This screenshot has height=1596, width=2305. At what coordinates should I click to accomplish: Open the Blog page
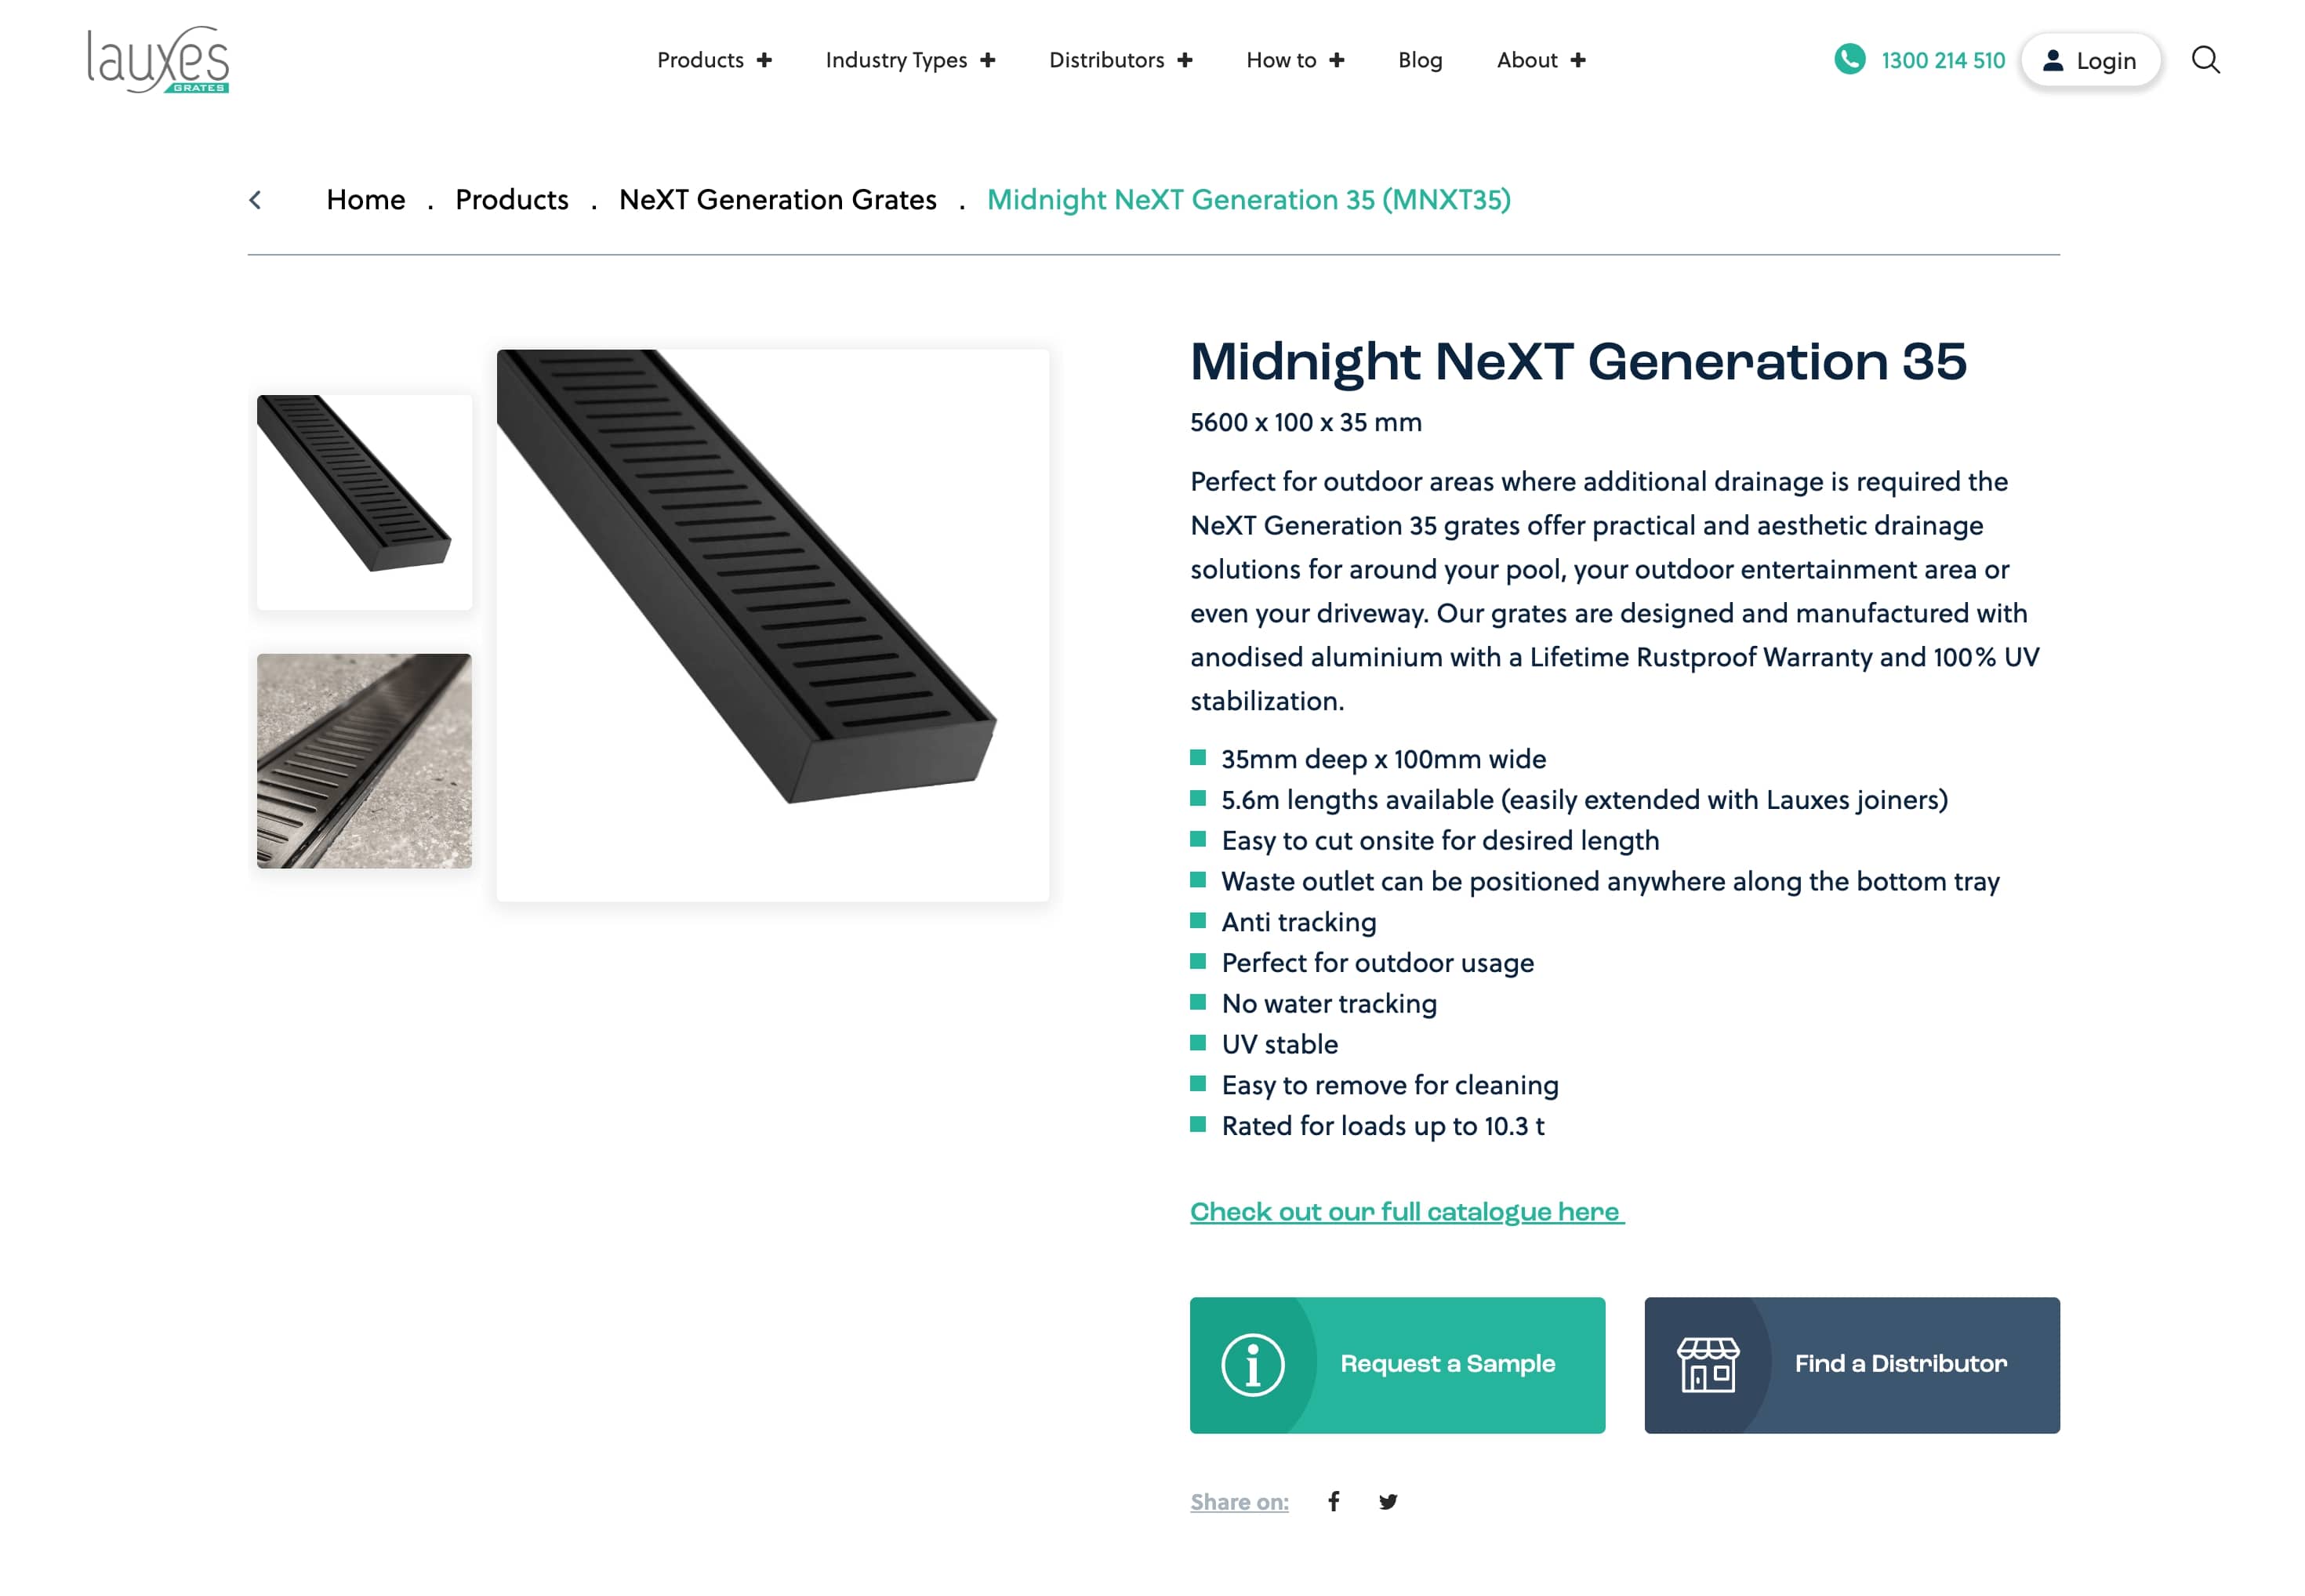point(1420,60)
